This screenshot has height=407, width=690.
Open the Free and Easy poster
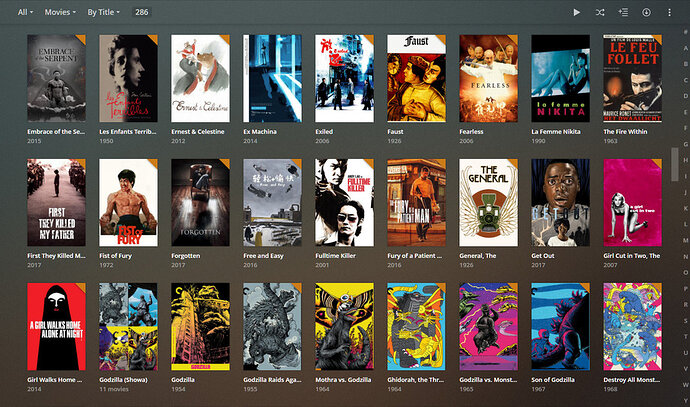(272, 202)
